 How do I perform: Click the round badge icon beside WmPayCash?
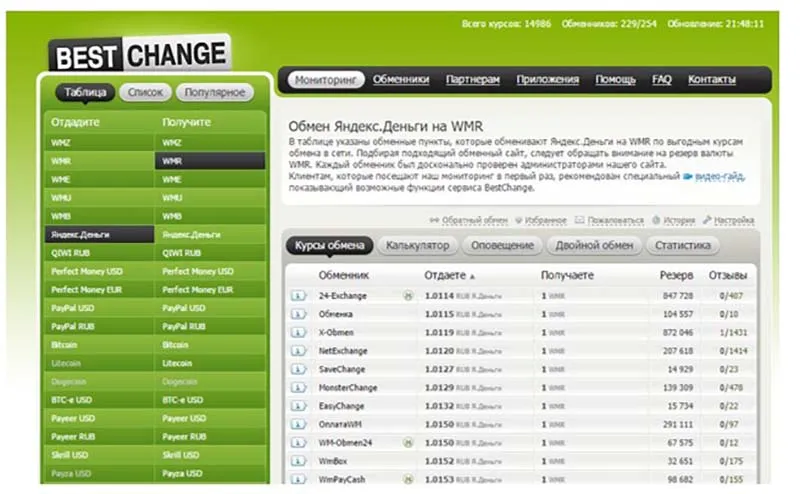[408, 479]
